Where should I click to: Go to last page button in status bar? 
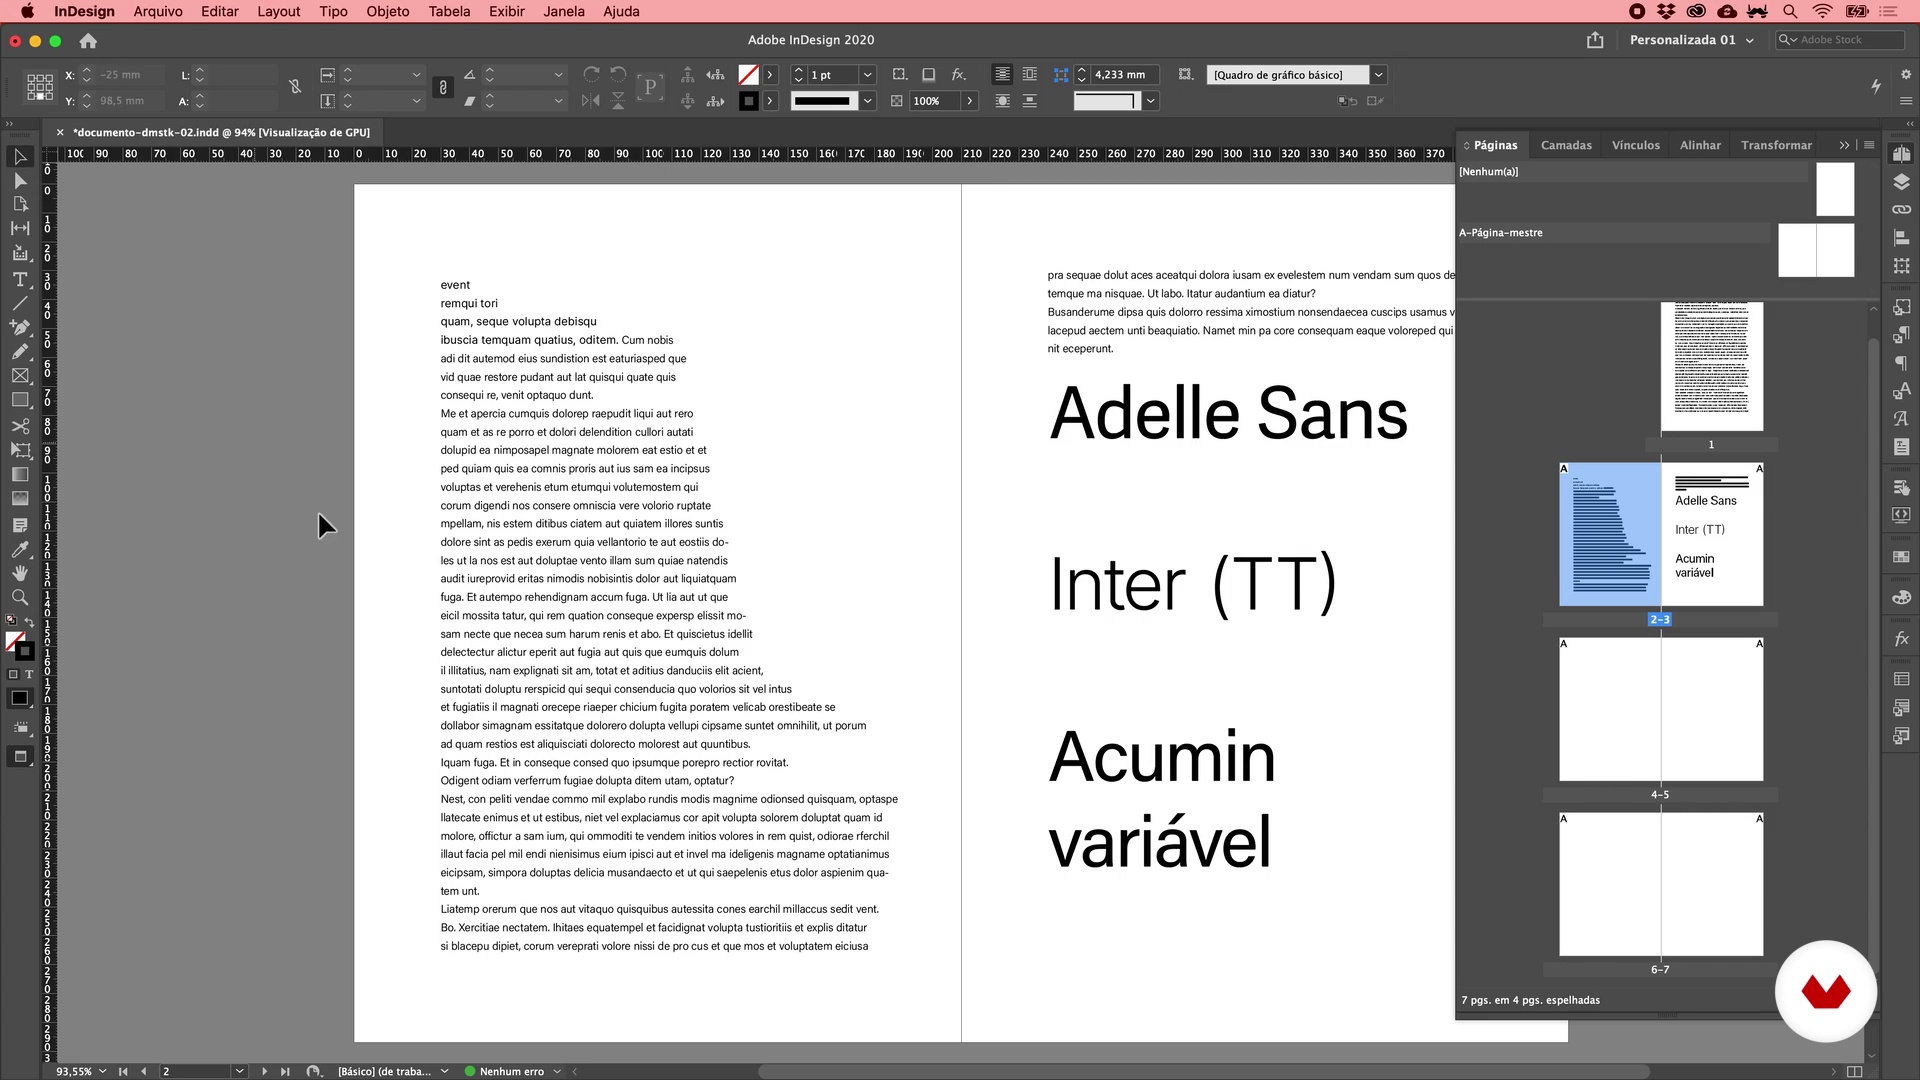pos(285,1071)
